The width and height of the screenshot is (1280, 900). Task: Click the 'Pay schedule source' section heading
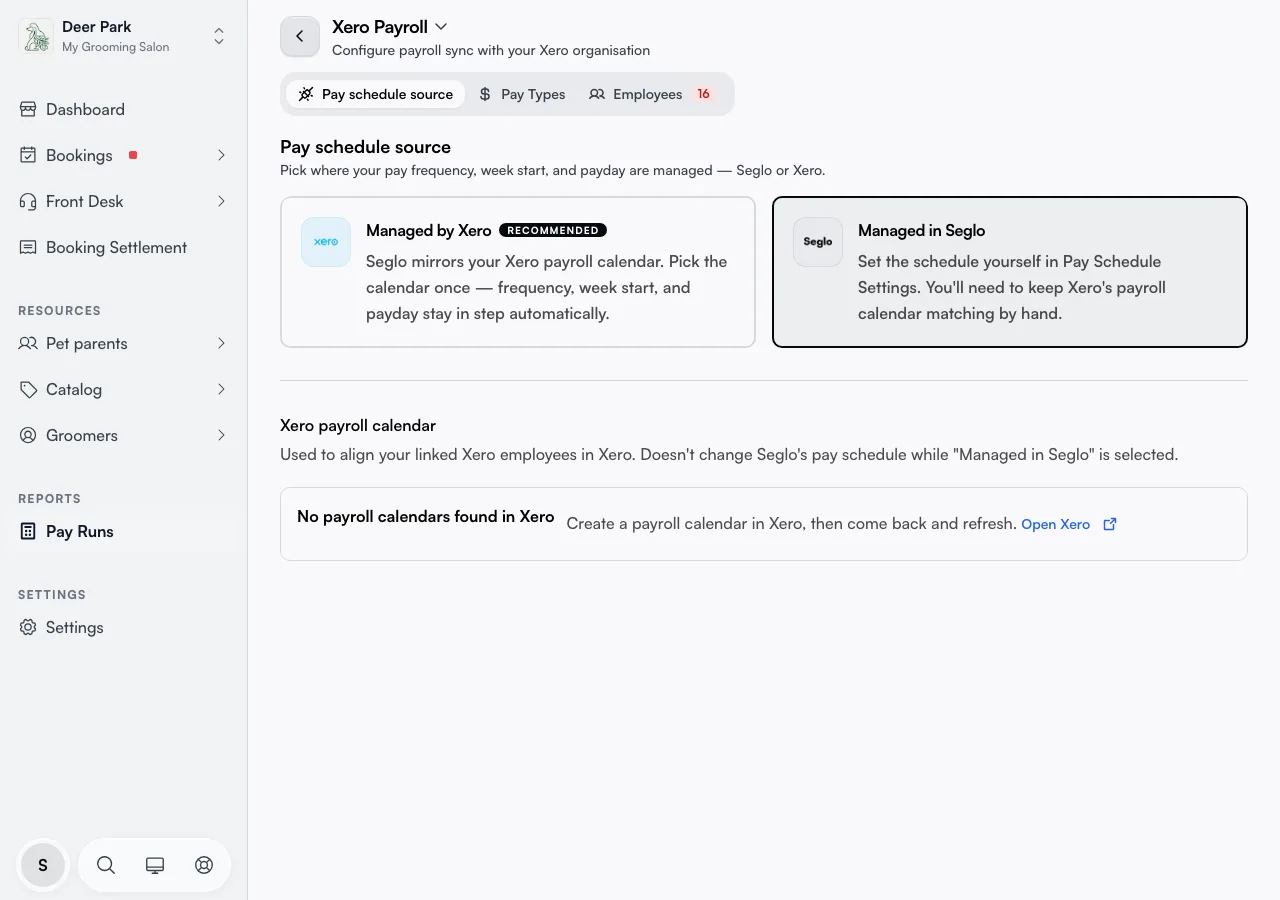click(x=365, y=147)
